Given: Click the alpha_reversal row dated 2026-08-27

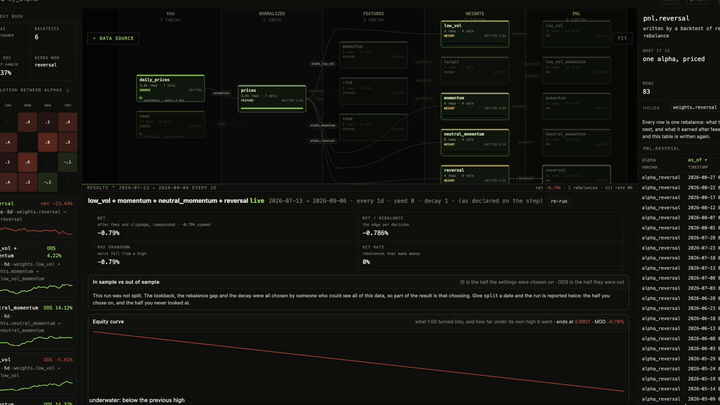Looking at the screenshot, I should [x=681, y=177].
